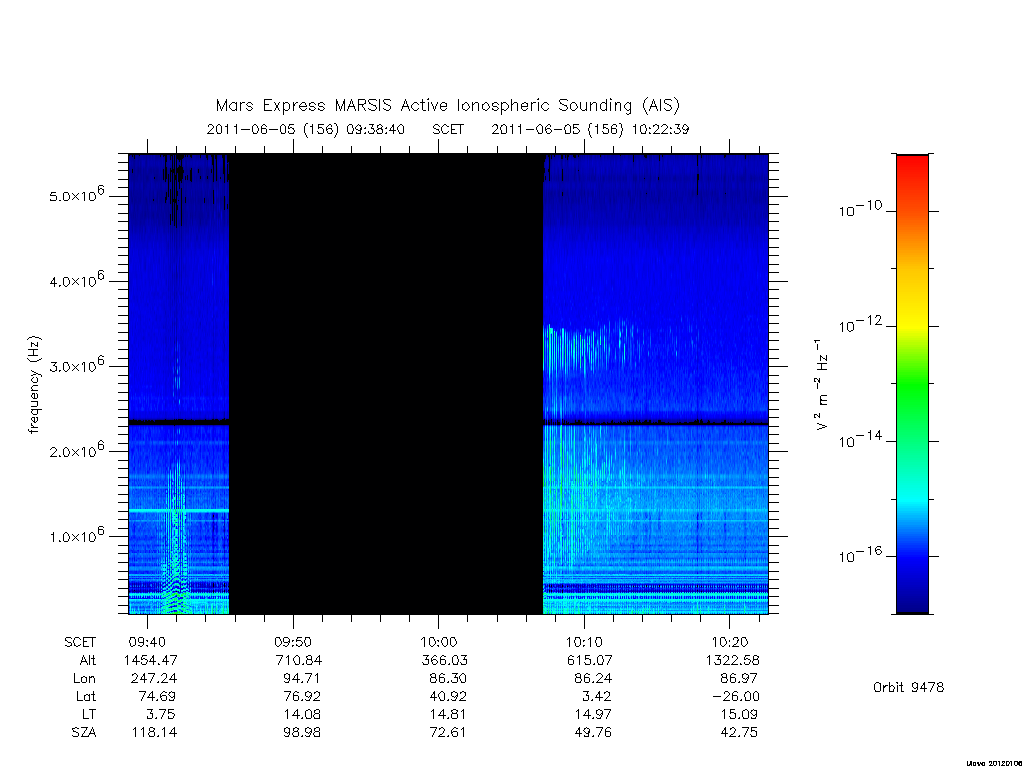Click the '09:50' time tick label

(x=293, y=642)
